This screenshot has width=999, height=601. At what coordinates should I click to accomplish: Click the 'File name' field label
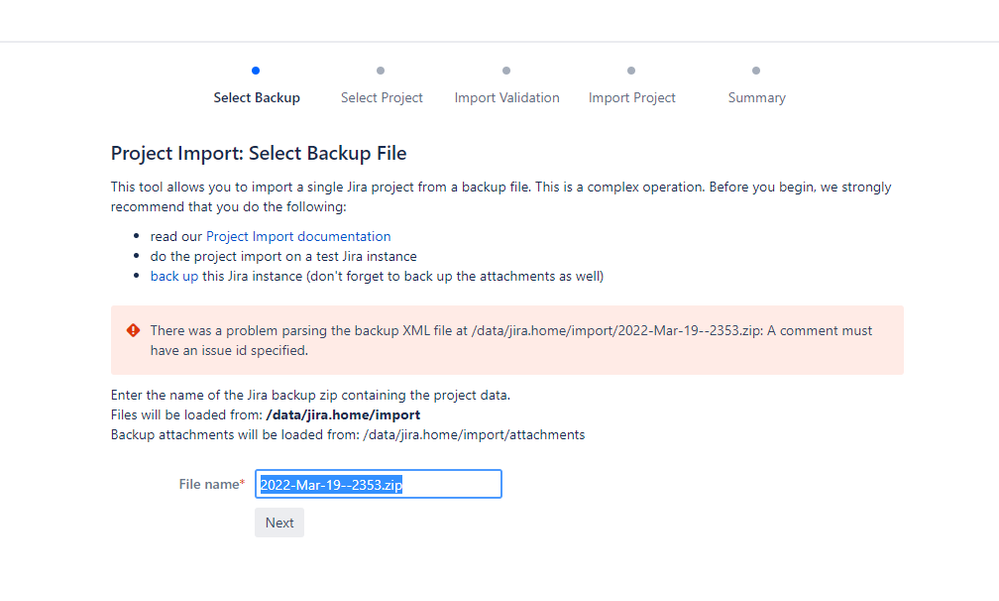tap(212, 484)
